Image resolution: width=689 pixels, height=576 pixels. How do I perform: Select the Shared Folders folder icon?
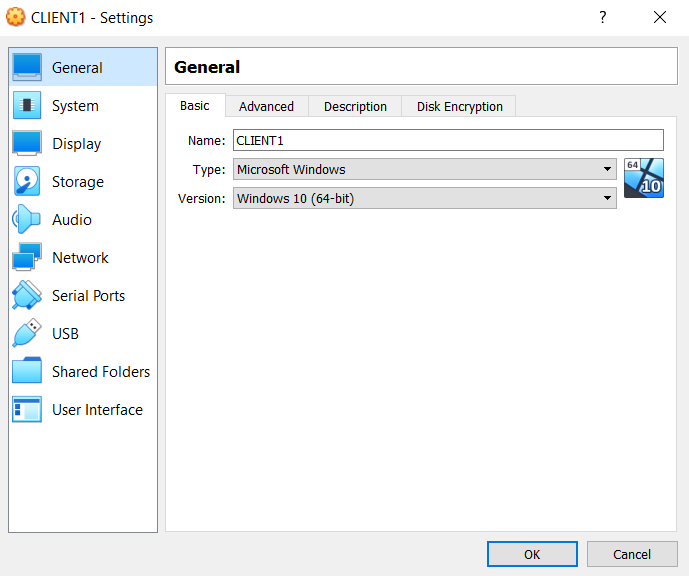(x=27, y=371)
